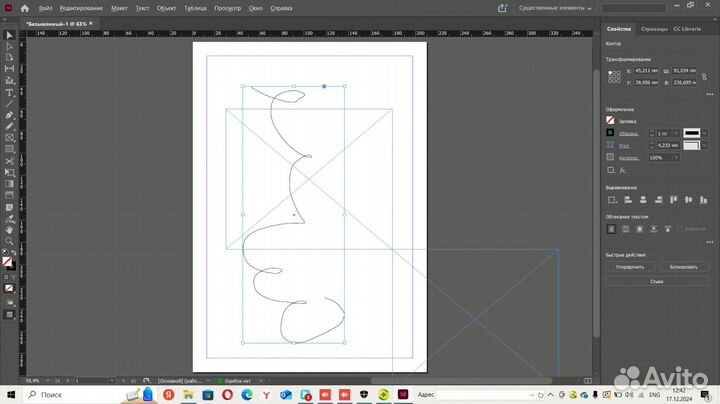720x404 pixels.
Task: Click the Home icon in top bar
Action: click(25, 8)
